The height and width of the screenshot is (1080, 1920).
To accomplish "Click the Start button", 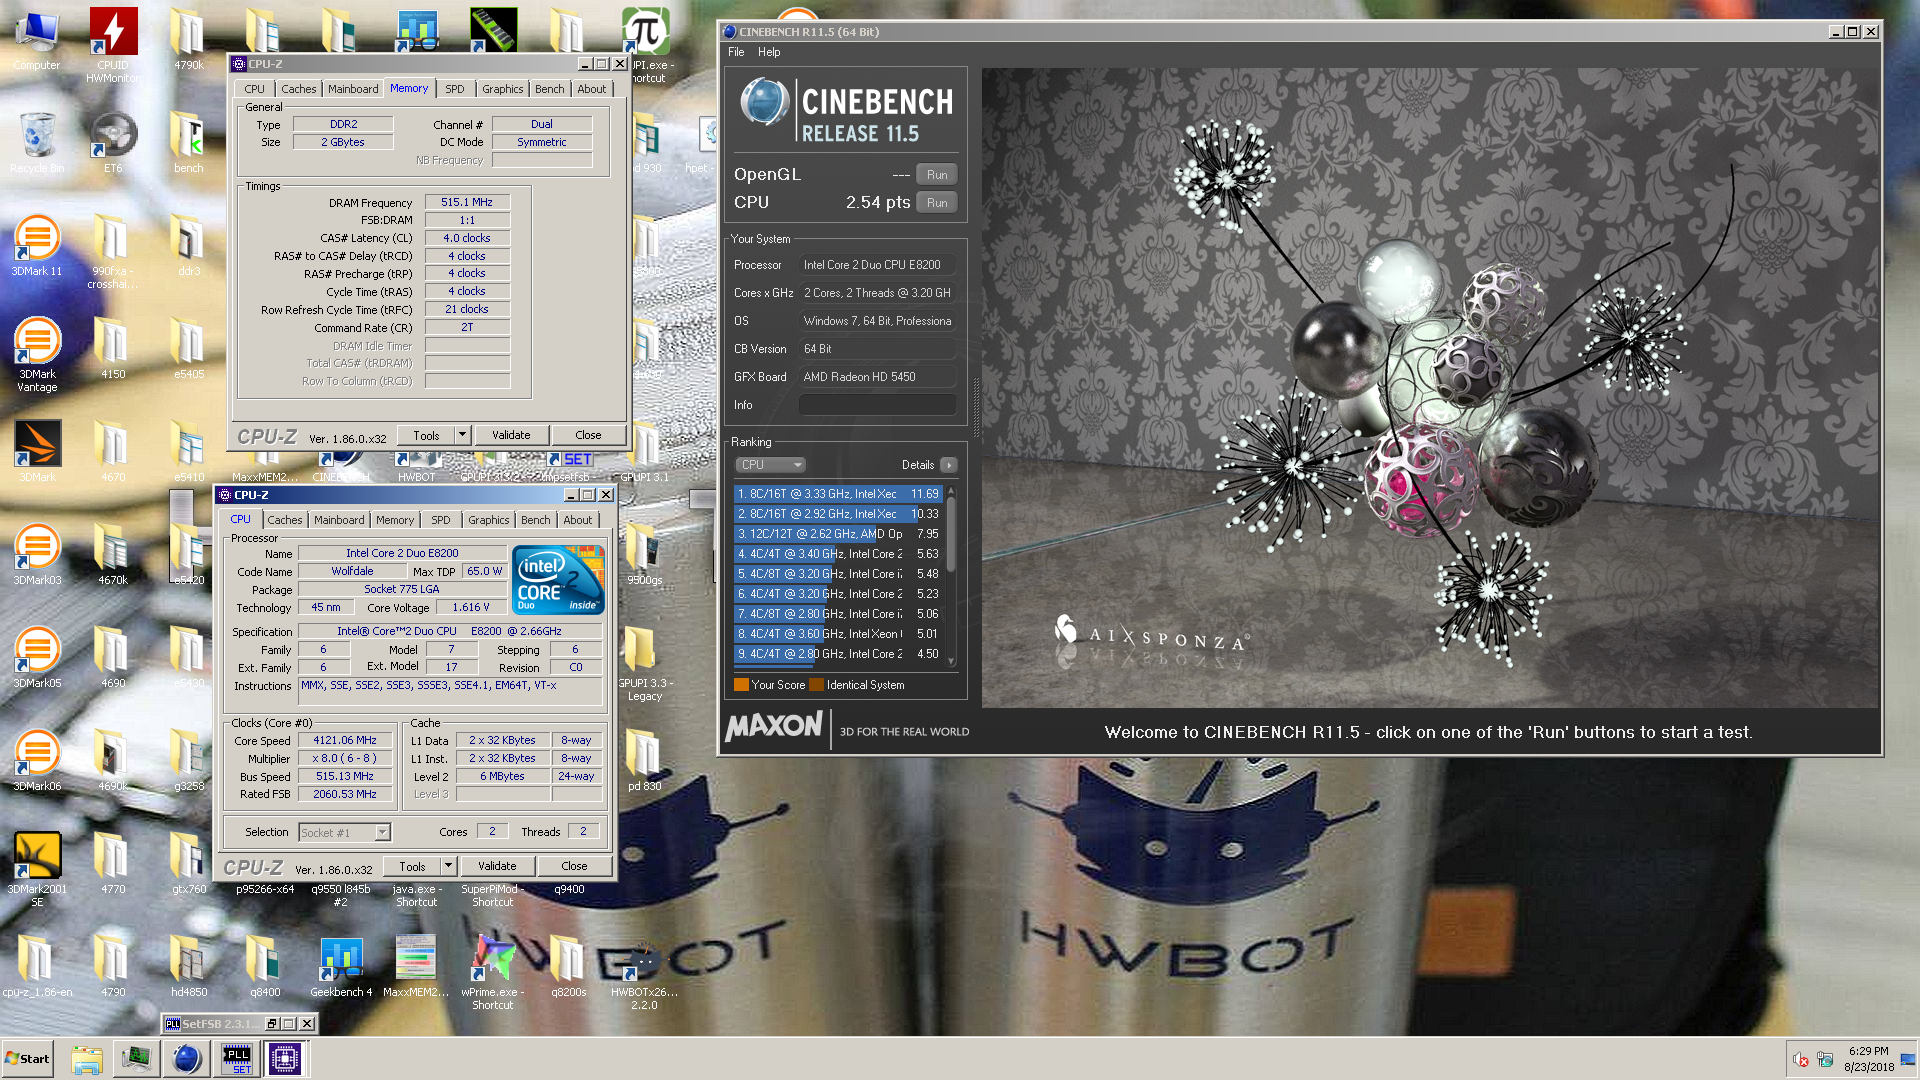I will (27, 1059).
